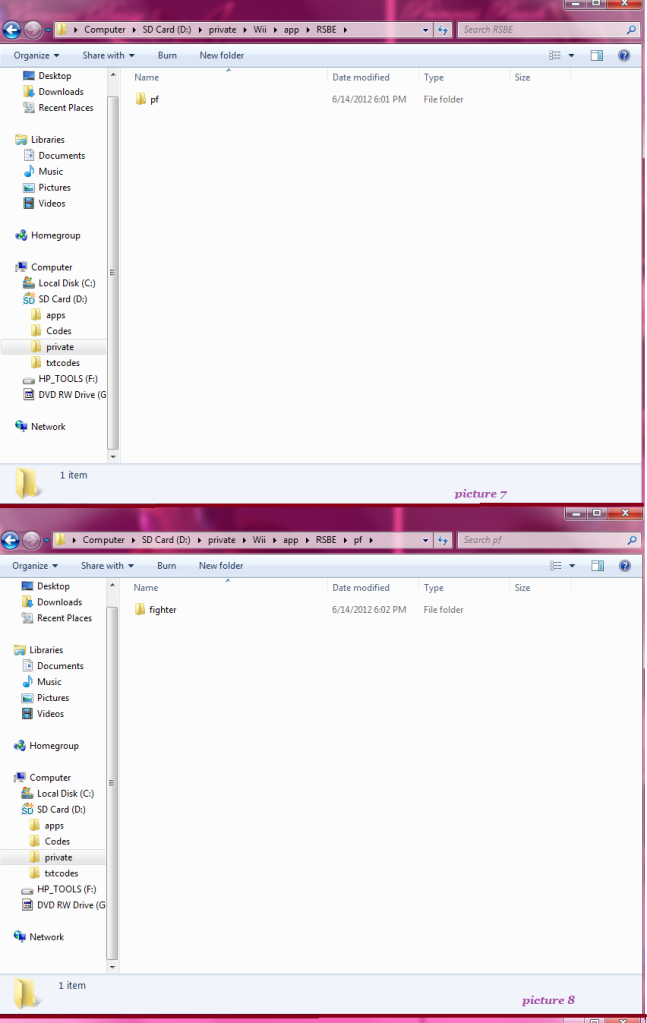Select Local Disk (C:) in bottom window sidebar
Image resolution: width=647 pixels, height=1023 pixels.
tap(65, 793)
